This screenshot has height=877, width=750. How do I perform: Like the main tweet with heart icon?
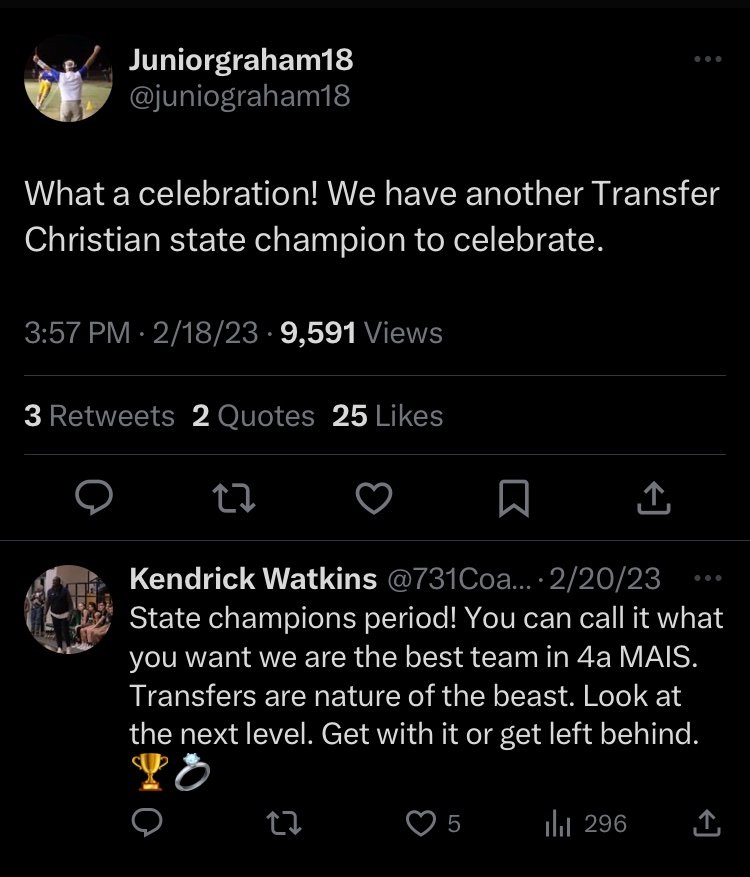point(374,497)
